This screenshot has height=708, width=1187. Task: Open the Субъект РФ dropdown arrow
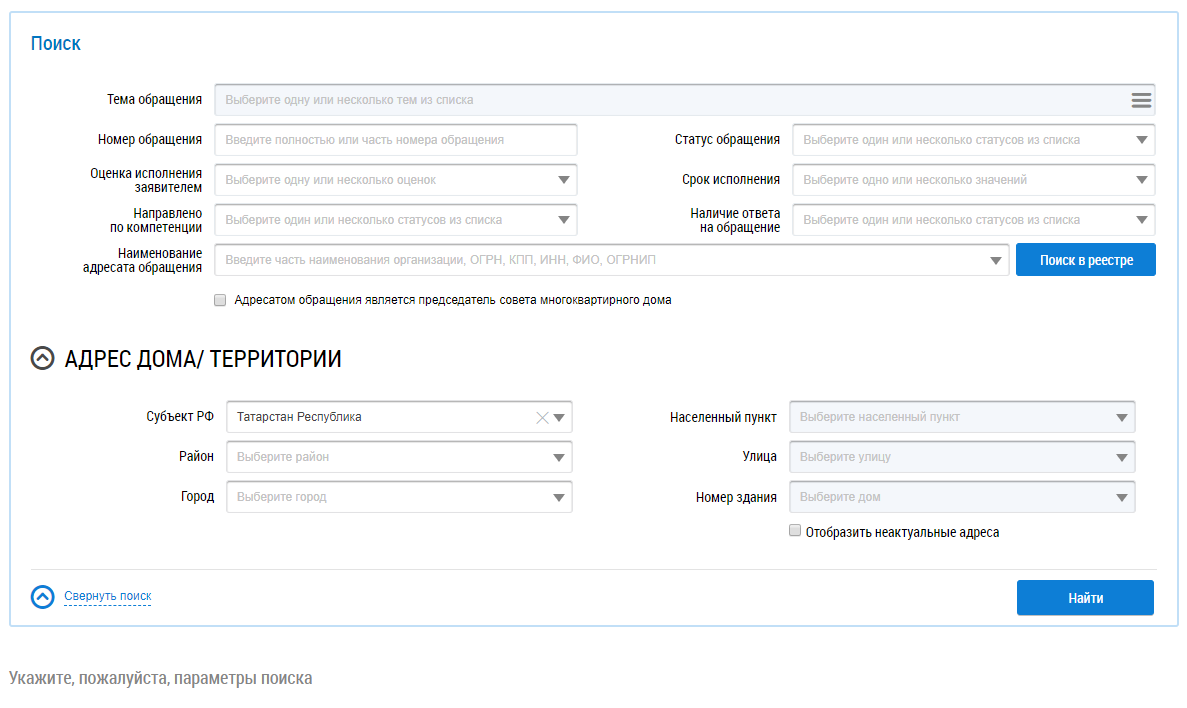pyautogui.click(x=559, y=418)
